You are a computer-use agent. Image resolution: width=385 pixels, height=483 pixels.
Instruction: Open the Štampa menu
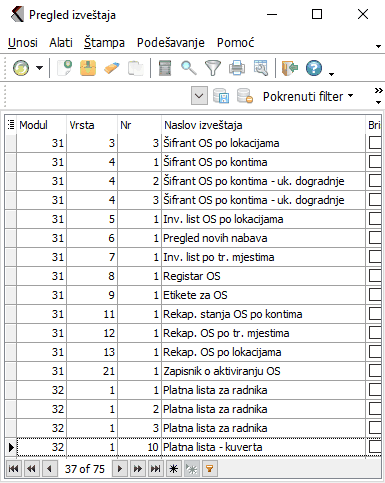point(104,43)
